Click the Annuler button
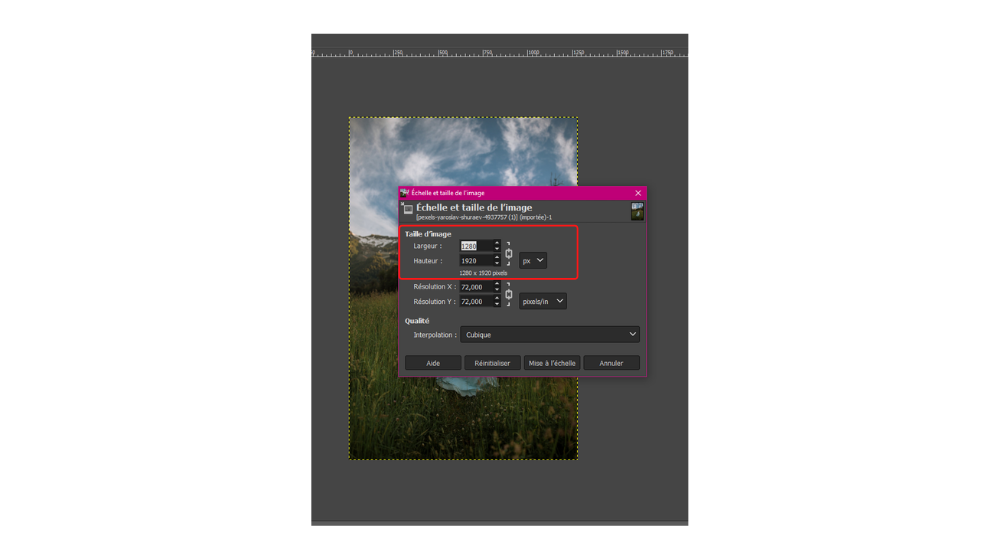The height and width of the screenshot is (560, 1000). click(611, 363)
